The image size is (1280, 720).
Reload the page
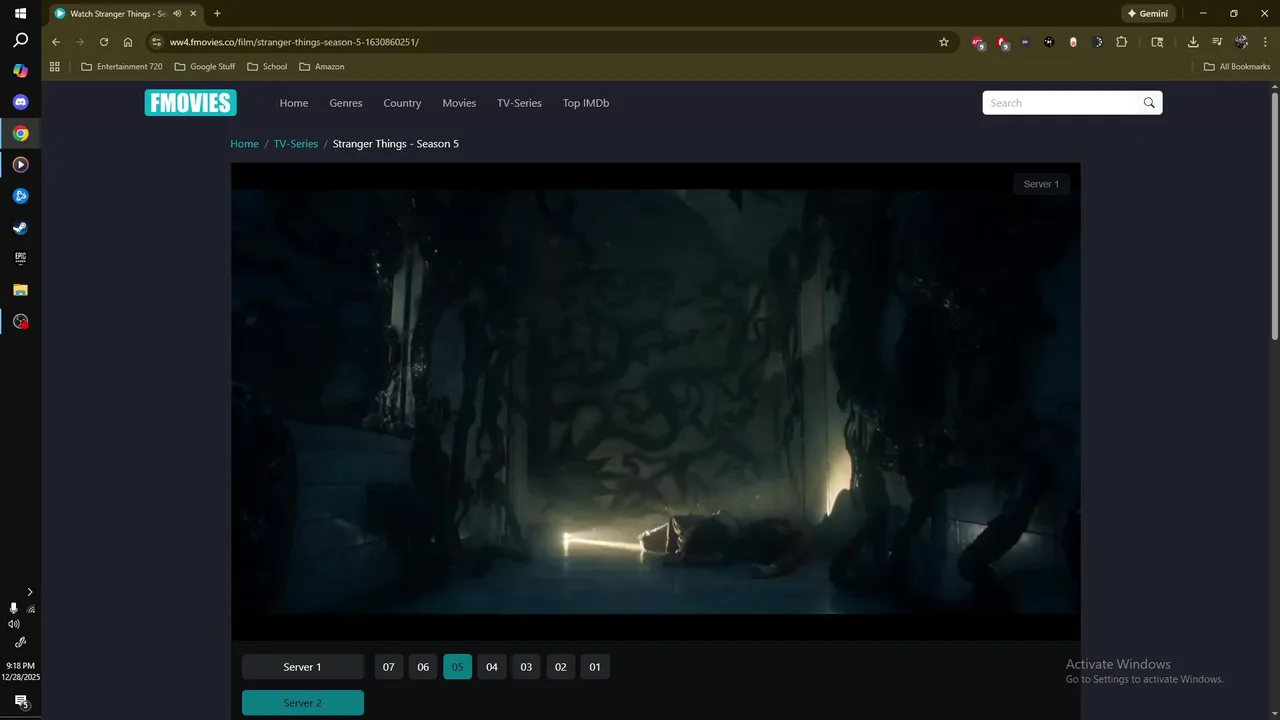[104, 42]
